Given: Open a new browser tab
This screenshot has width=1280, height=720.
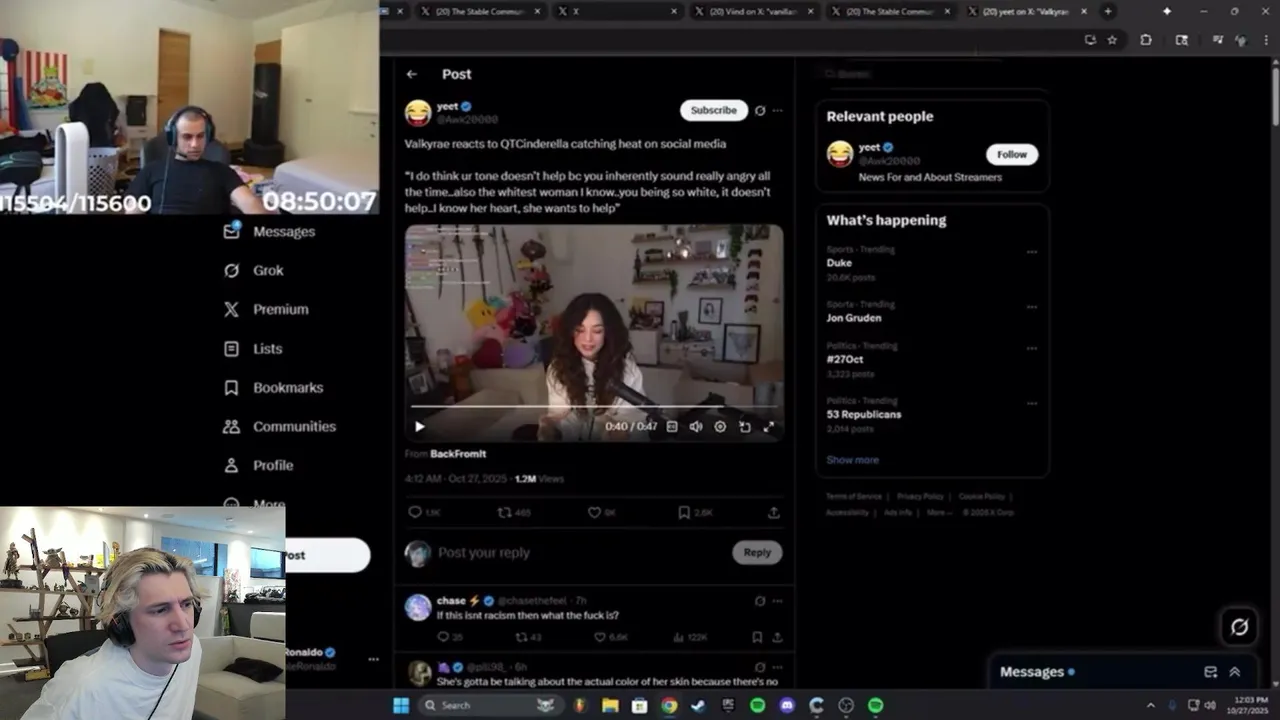Looking at the screenshot, I should click(1107, 11).
